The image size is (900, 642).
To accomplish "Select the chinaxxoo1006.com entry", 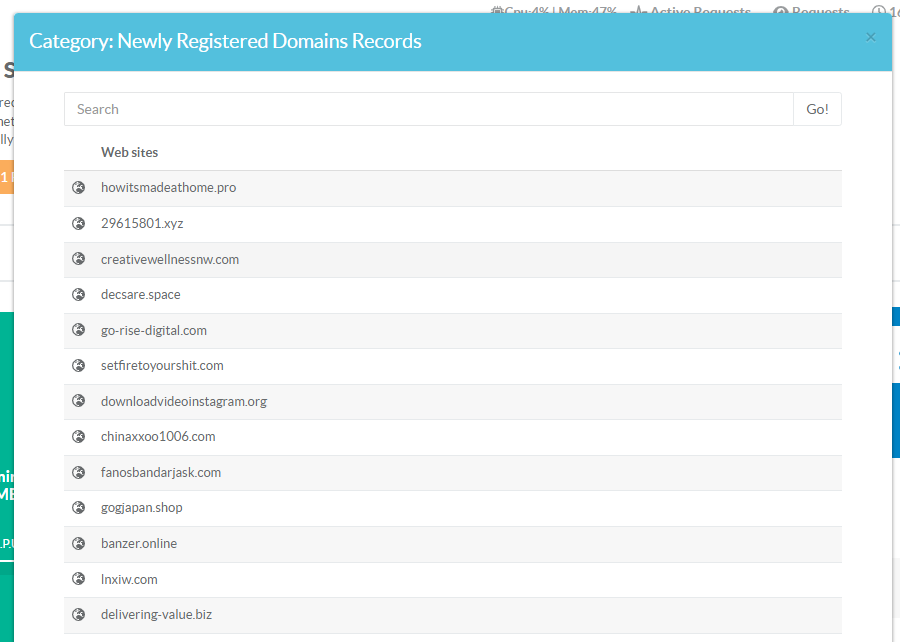I will pyautogui.click(x=158, y=437).
